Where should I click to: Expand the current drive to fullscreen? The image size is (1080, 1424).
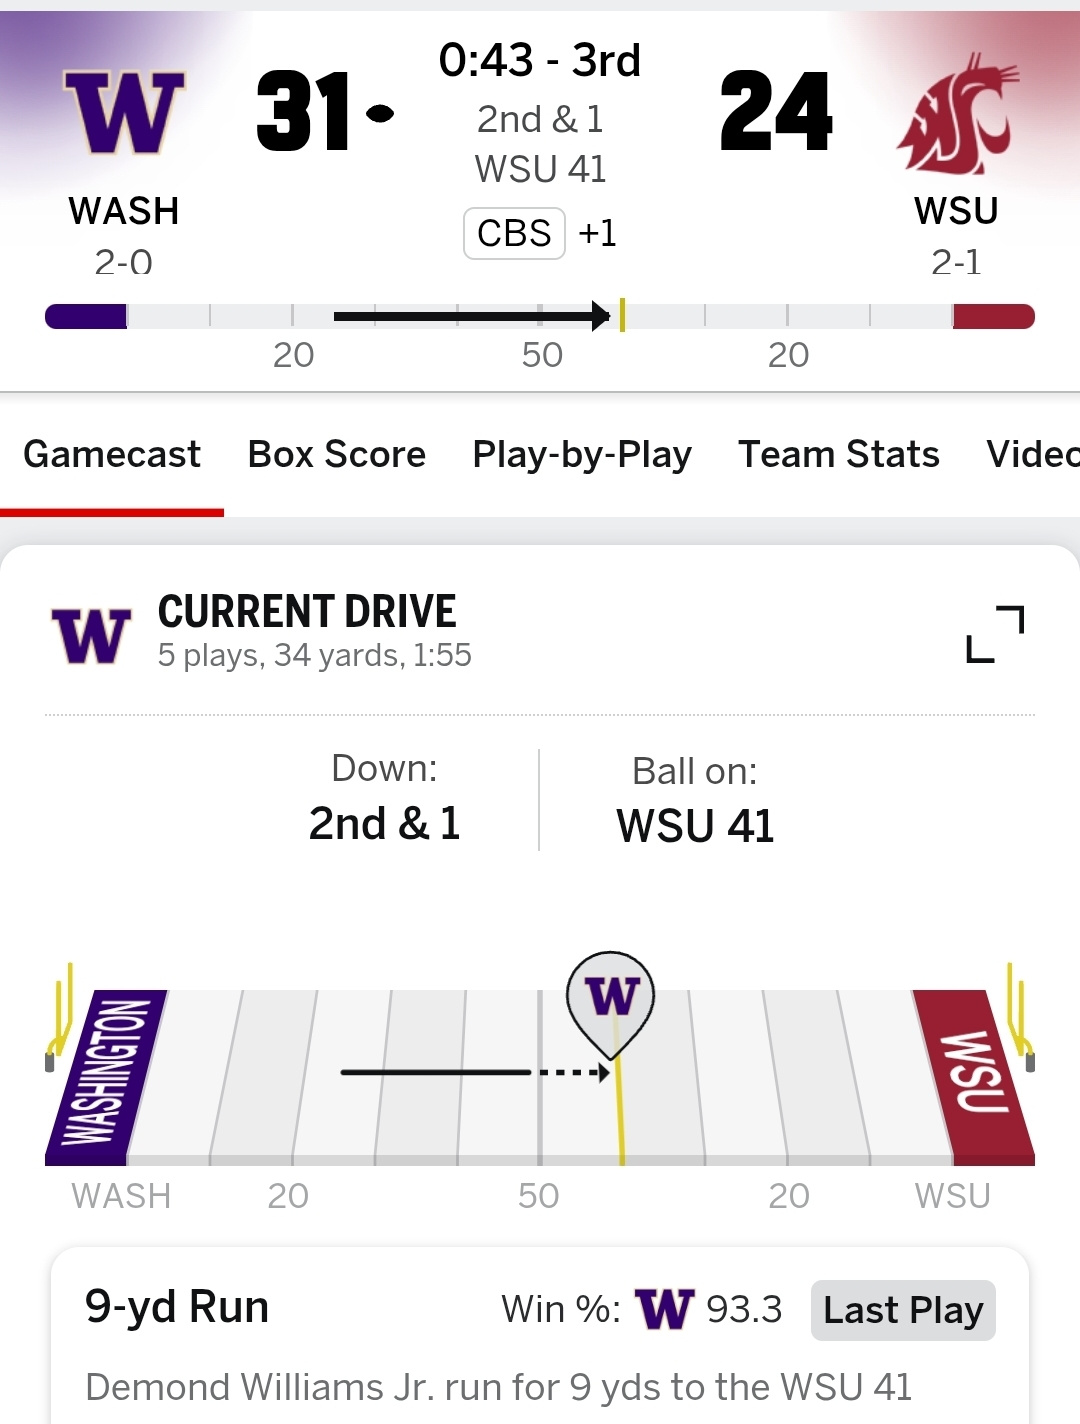click(995, 634)
